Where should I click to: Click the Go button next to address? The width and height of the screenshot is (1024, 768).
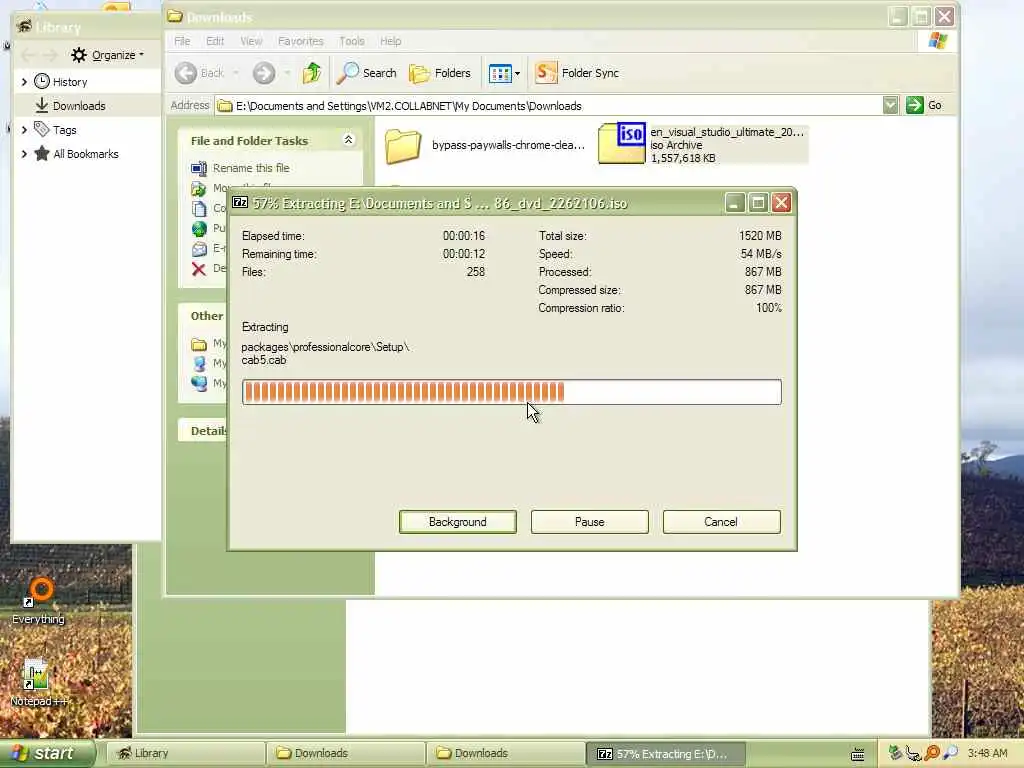[924, 105]
